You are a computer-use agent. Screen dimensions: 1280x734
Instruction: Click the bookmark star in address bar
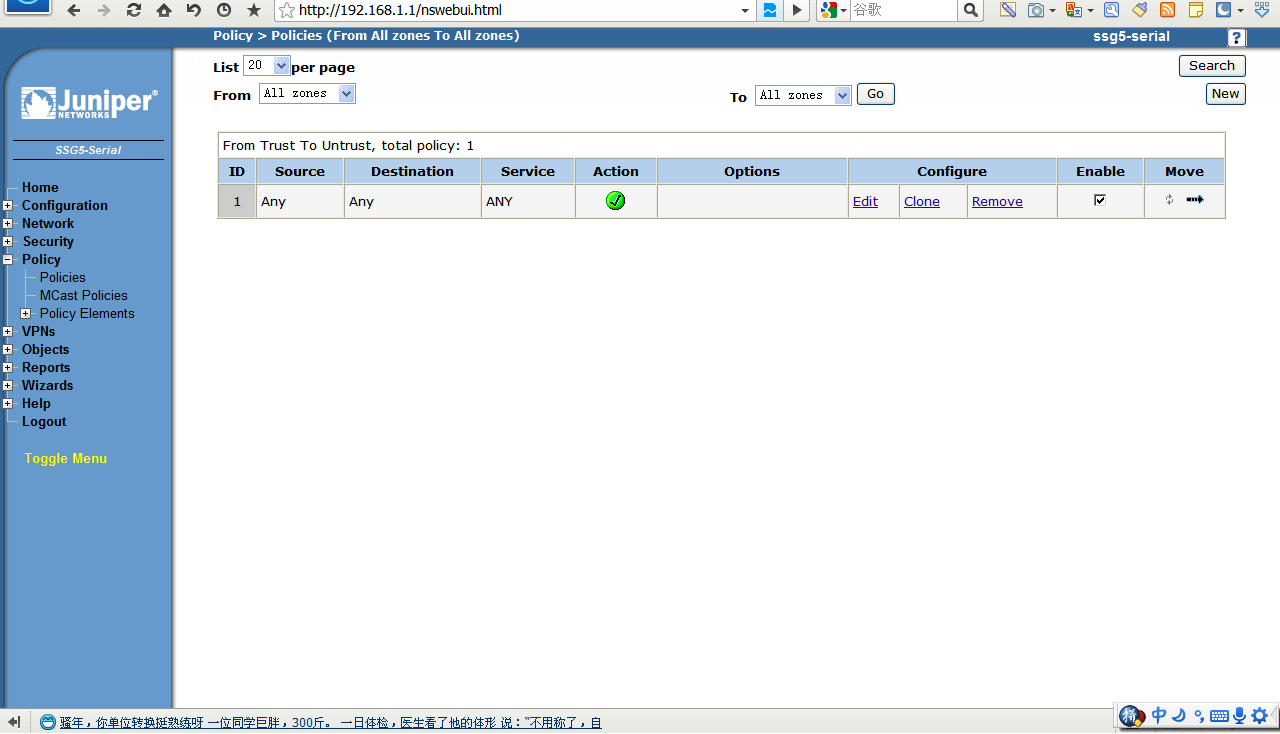287,11
